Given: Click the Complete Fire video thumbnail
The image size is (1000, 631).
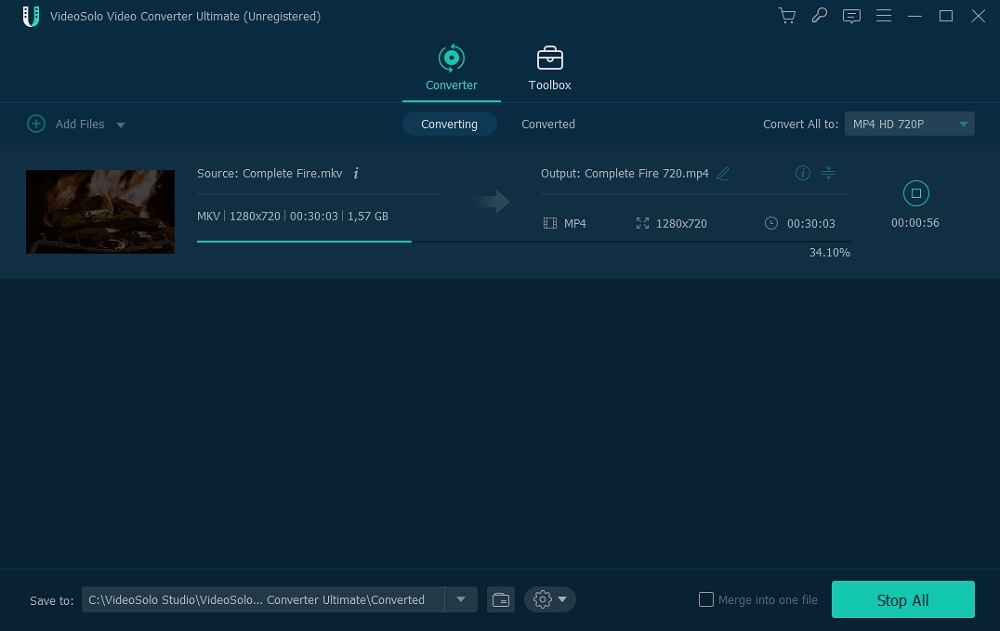Looking at the screenshot, I should (100, 211).
